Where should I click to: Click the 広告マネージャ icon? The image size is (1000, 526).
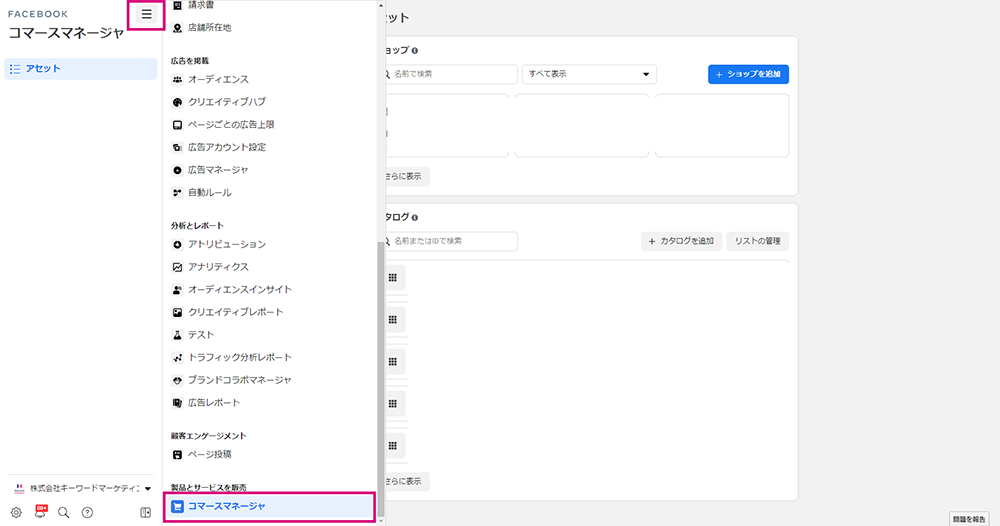[x=177, y=170]
